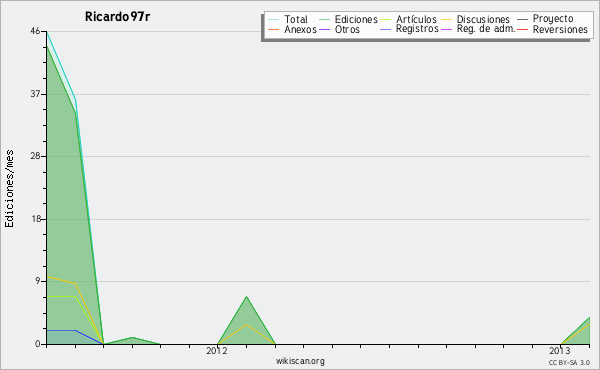Open the wikiscan.org source text
600x370 pixels.
point(300,361)
